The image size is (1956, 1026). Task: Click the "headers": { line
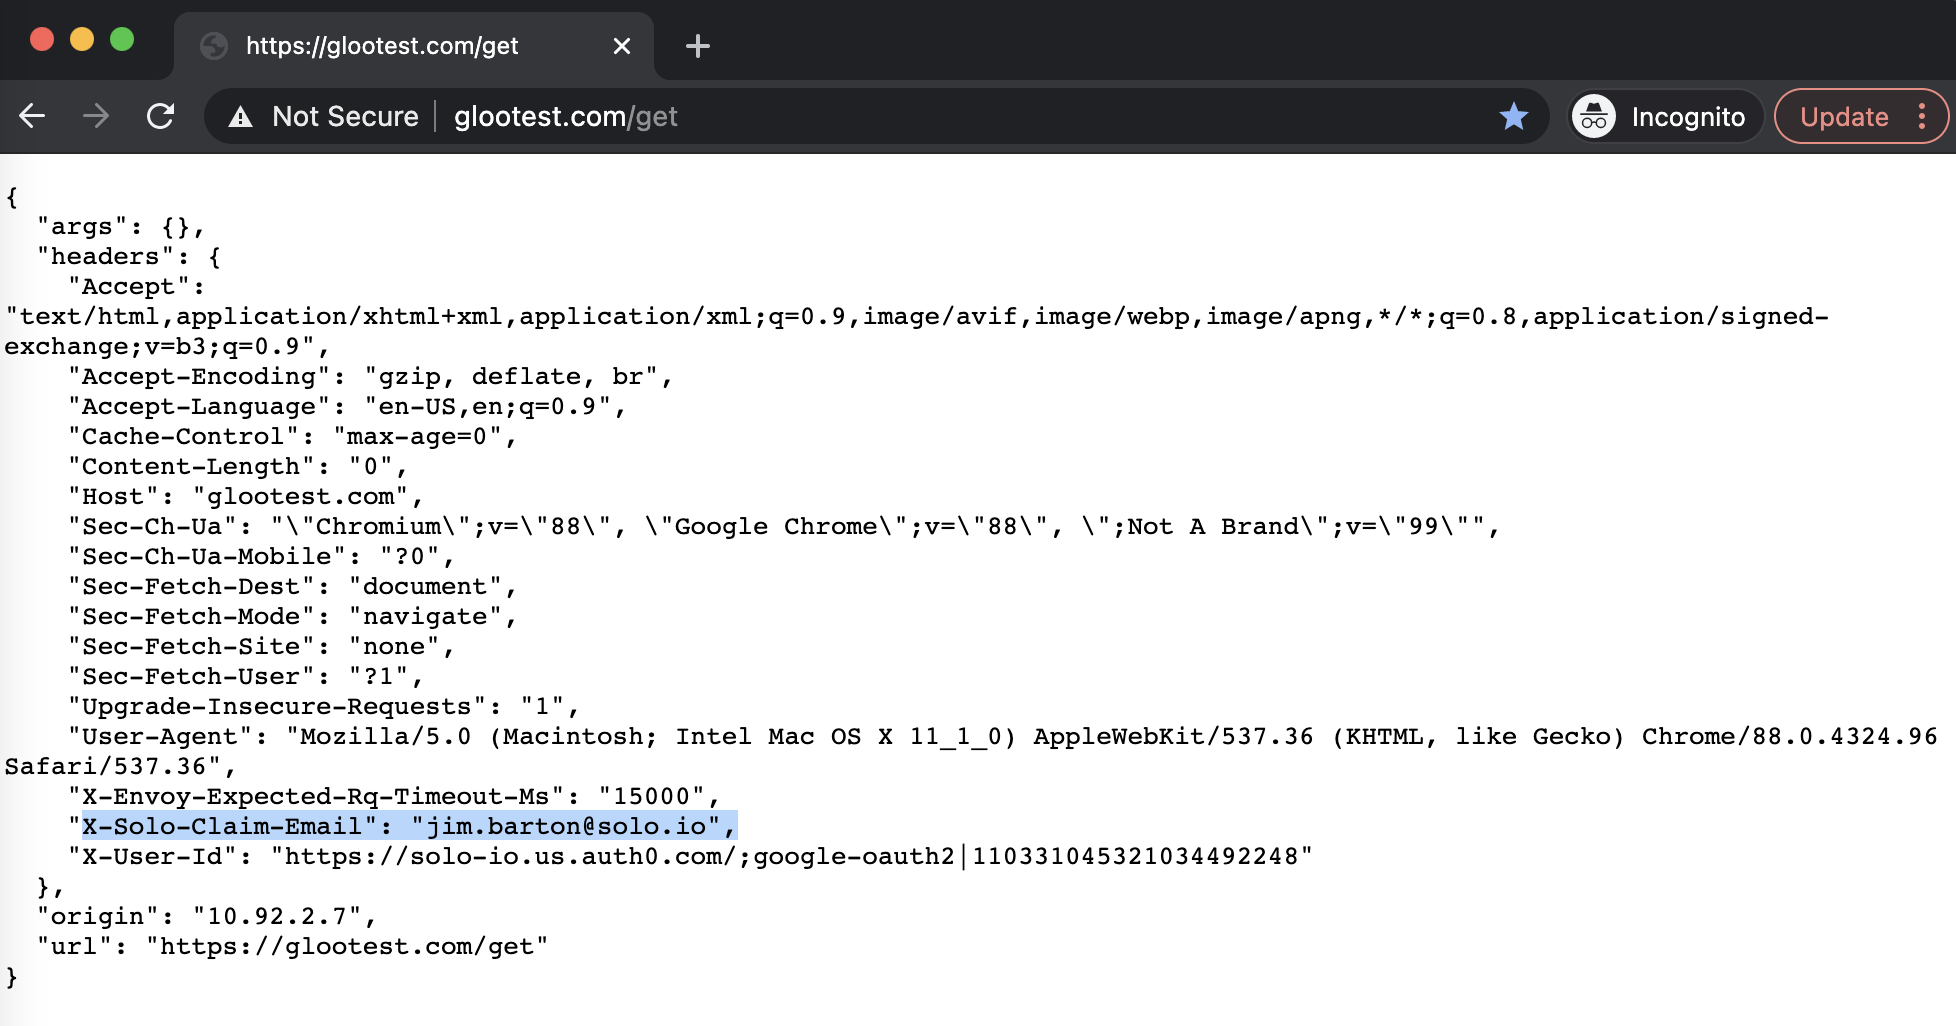point(129,256)
